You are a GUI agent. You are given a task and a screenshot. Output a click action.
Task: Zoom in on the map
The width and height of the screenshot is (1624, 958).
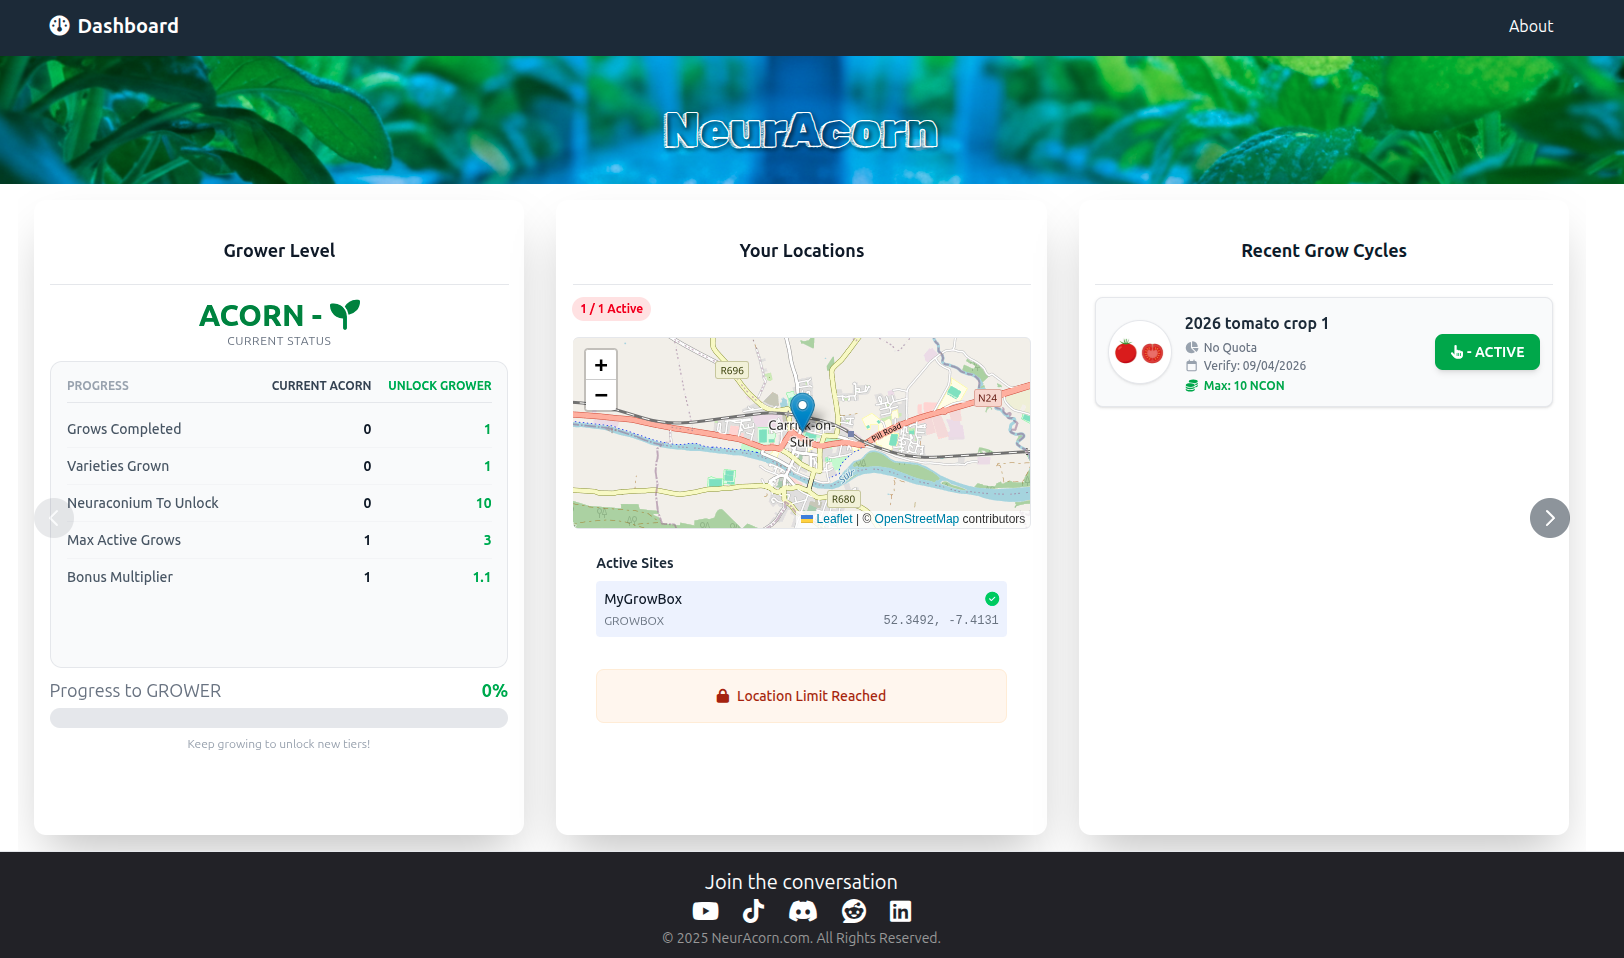tap(601, 365)
